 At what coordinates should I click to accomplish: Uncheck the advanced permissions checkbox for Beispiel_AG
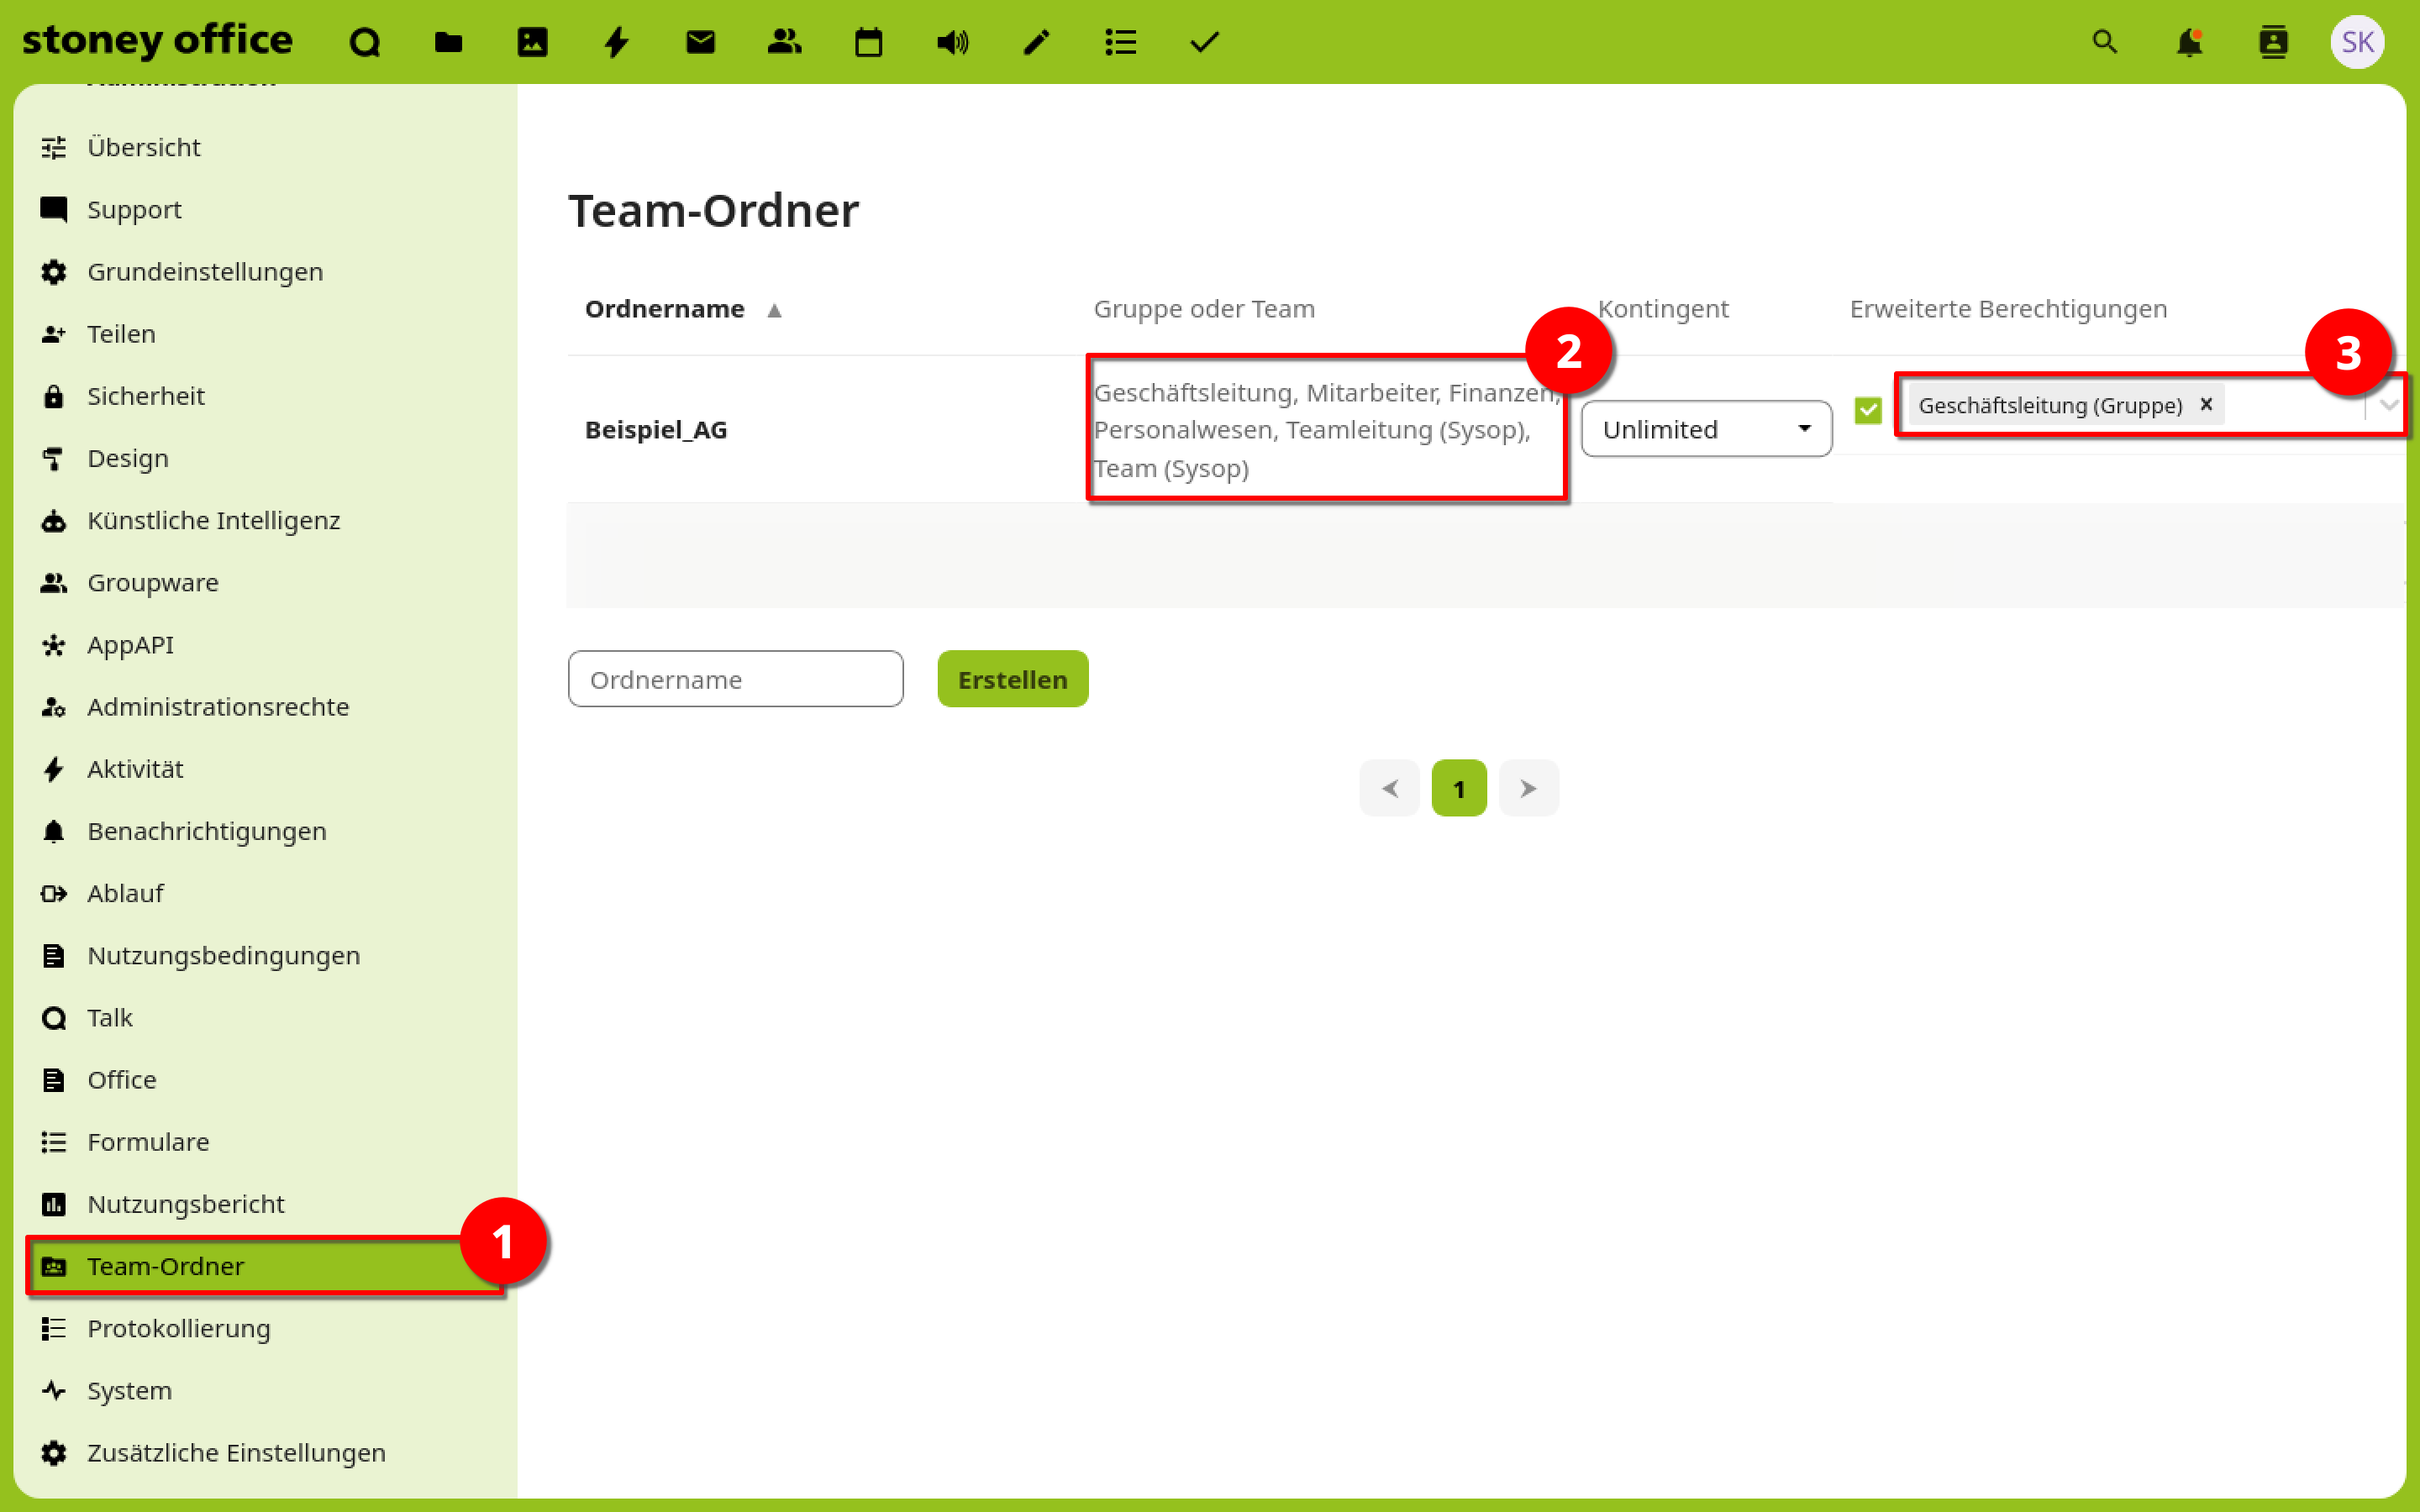coord(1867,409)
